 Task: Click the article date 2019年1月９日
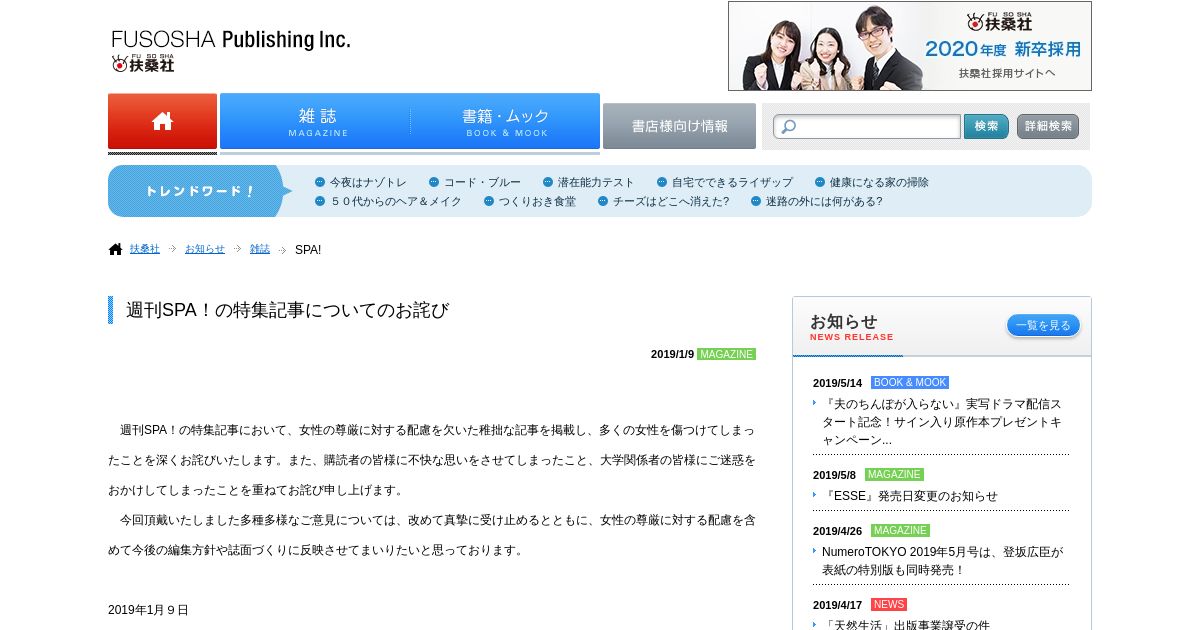tap(148, 610)
